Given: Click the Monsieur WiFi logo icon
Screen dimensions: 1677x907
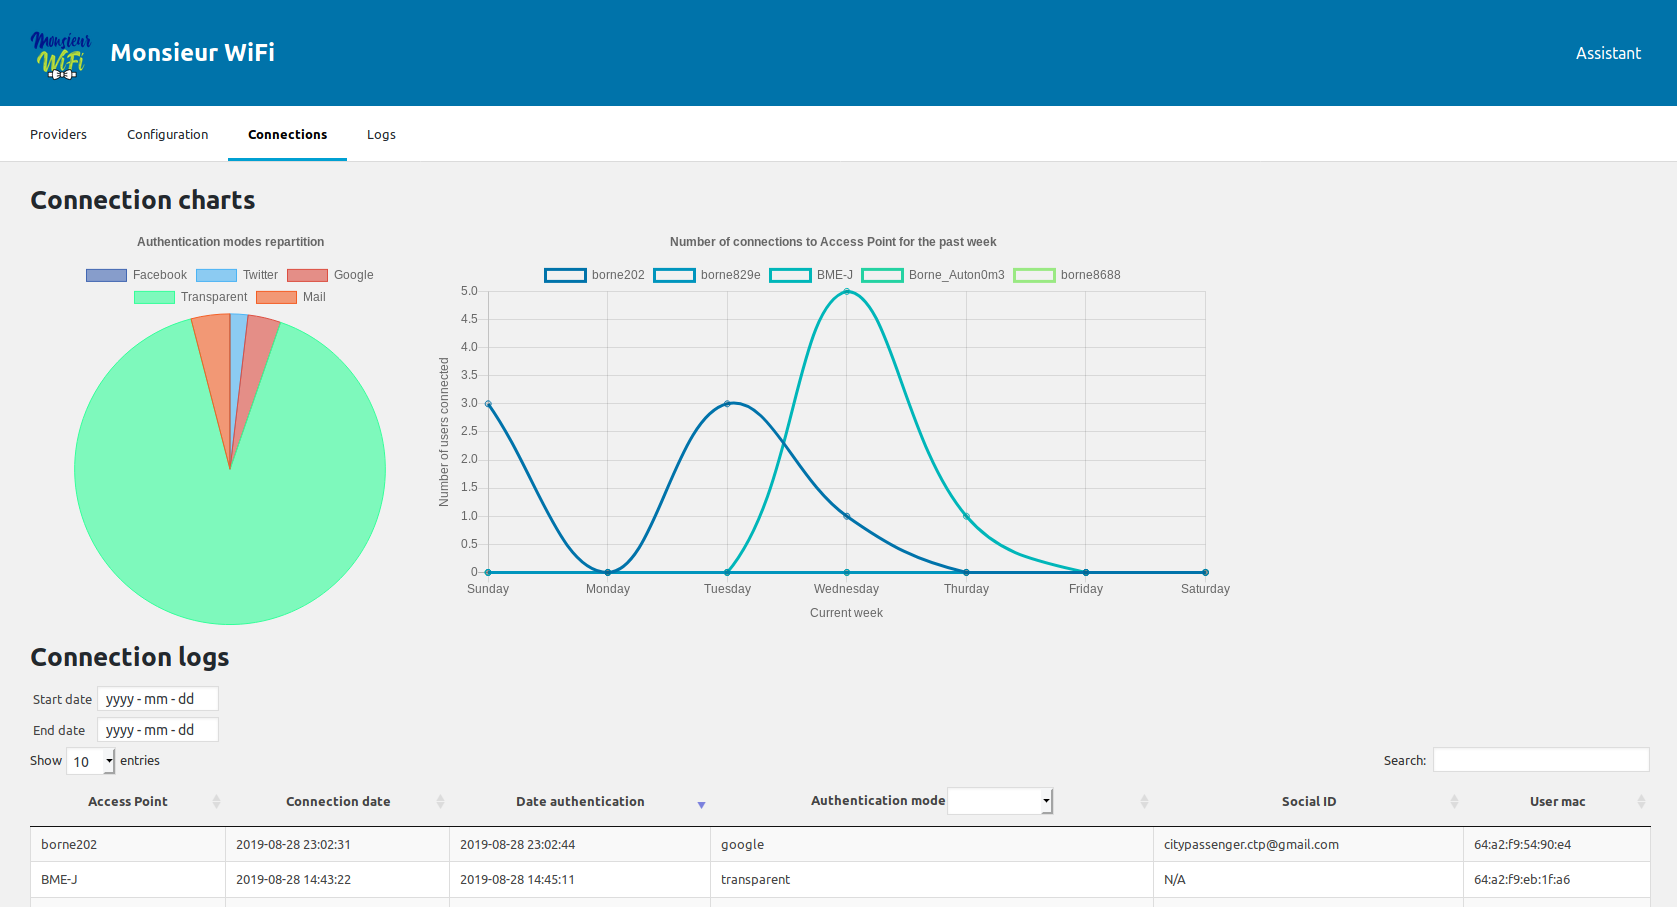Looking at the screenshot, I should pos(61,54).
